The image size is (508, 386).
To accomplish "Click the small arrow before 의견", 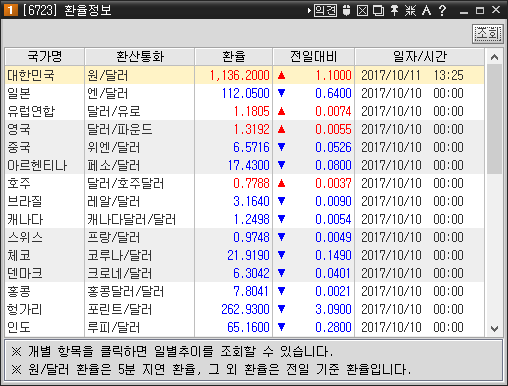I will coord(309,11).
